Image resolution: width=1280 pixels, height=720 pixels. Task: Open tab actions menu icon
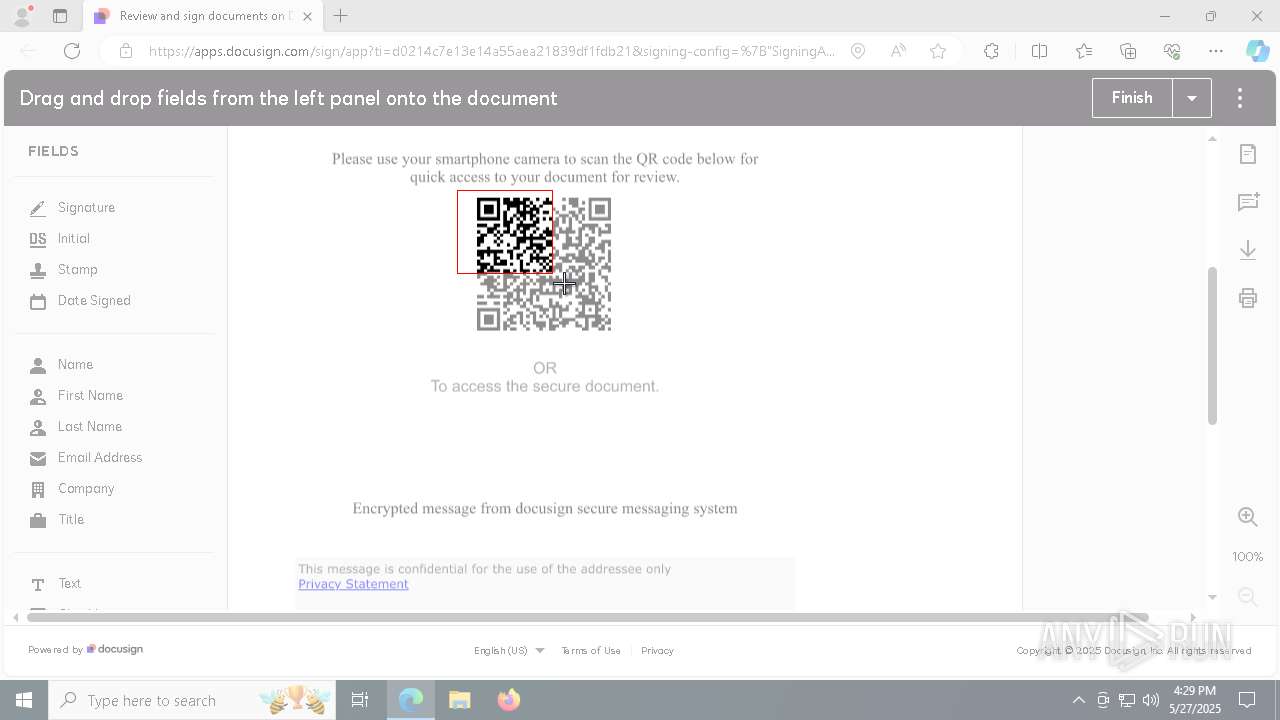tap(60, 16)
